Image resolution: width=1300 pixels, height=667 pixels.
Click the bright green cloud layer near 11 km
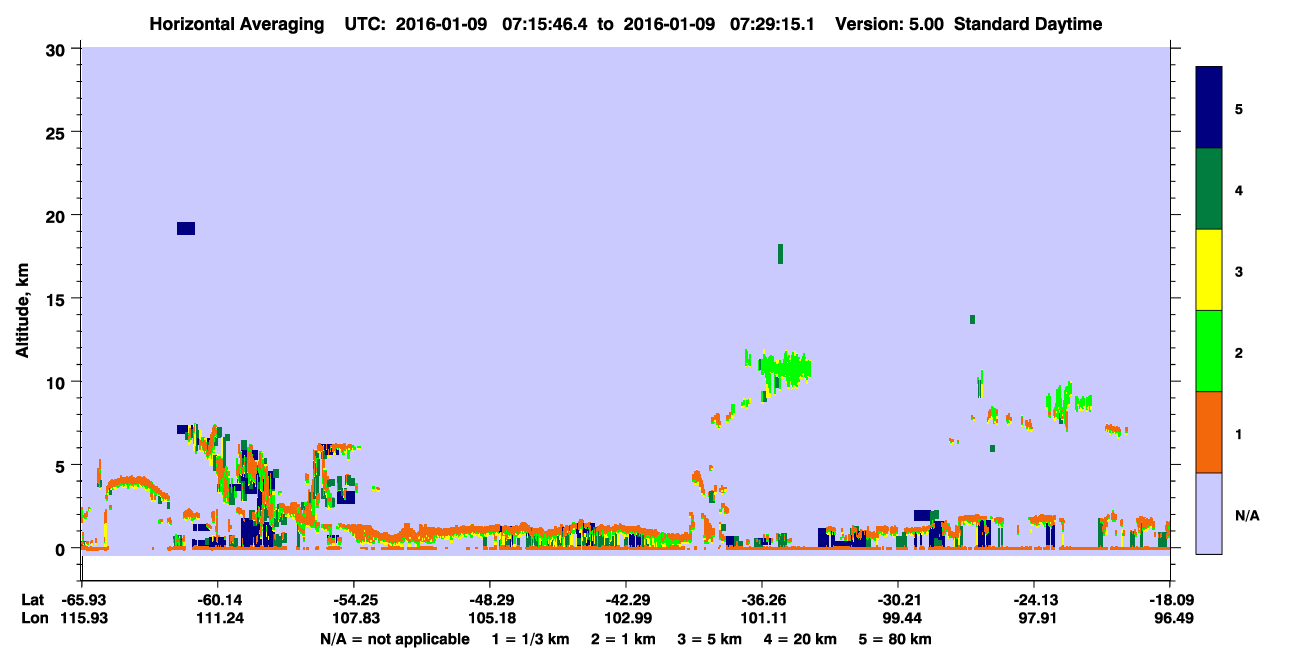[x=786, y=368]
